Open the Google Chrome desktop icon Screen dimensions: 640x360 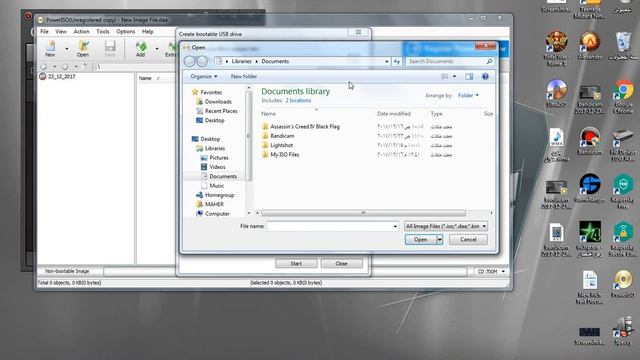pos(623,96)
